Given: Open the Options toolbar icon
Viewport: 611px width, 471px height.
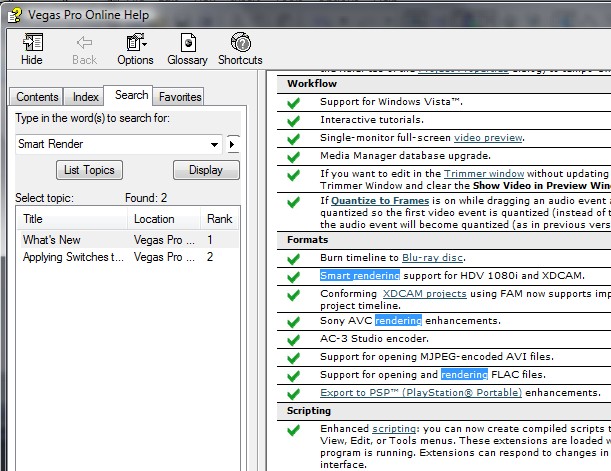Looking at the screenshot, I should pos(135,49).
